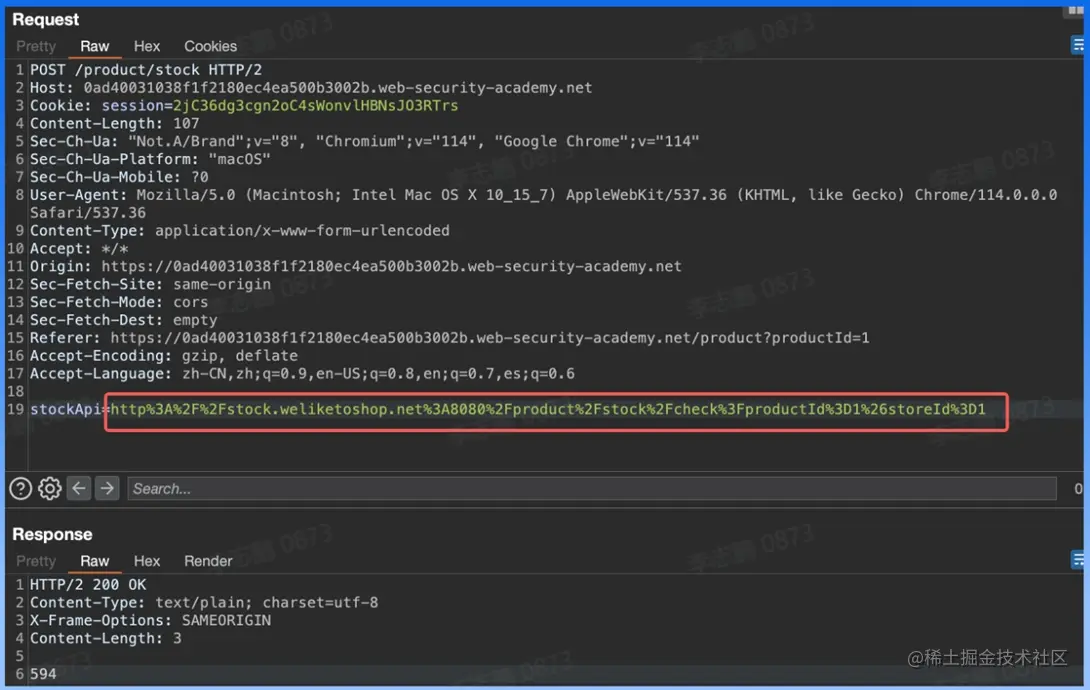Switch layout using the top-right panel view icon
1090x690 pixels.
click(1075, 11)
